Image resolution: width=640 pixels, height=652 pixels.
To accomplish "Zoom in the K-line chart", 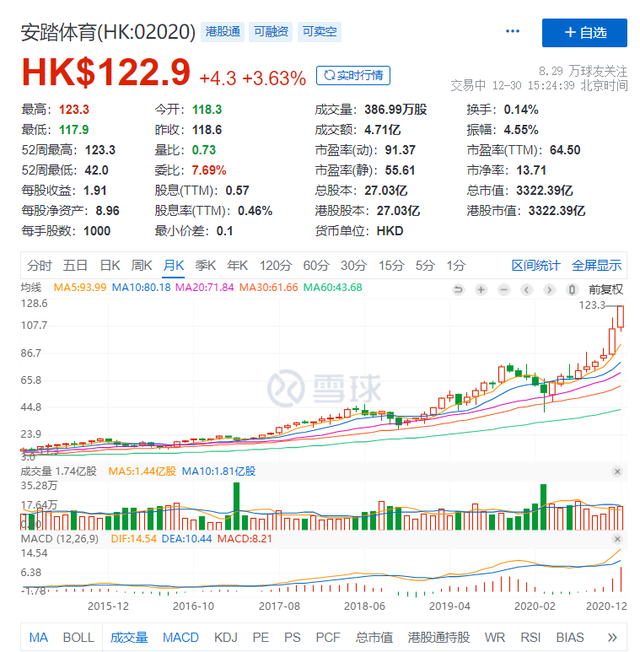I will point(481,289).
